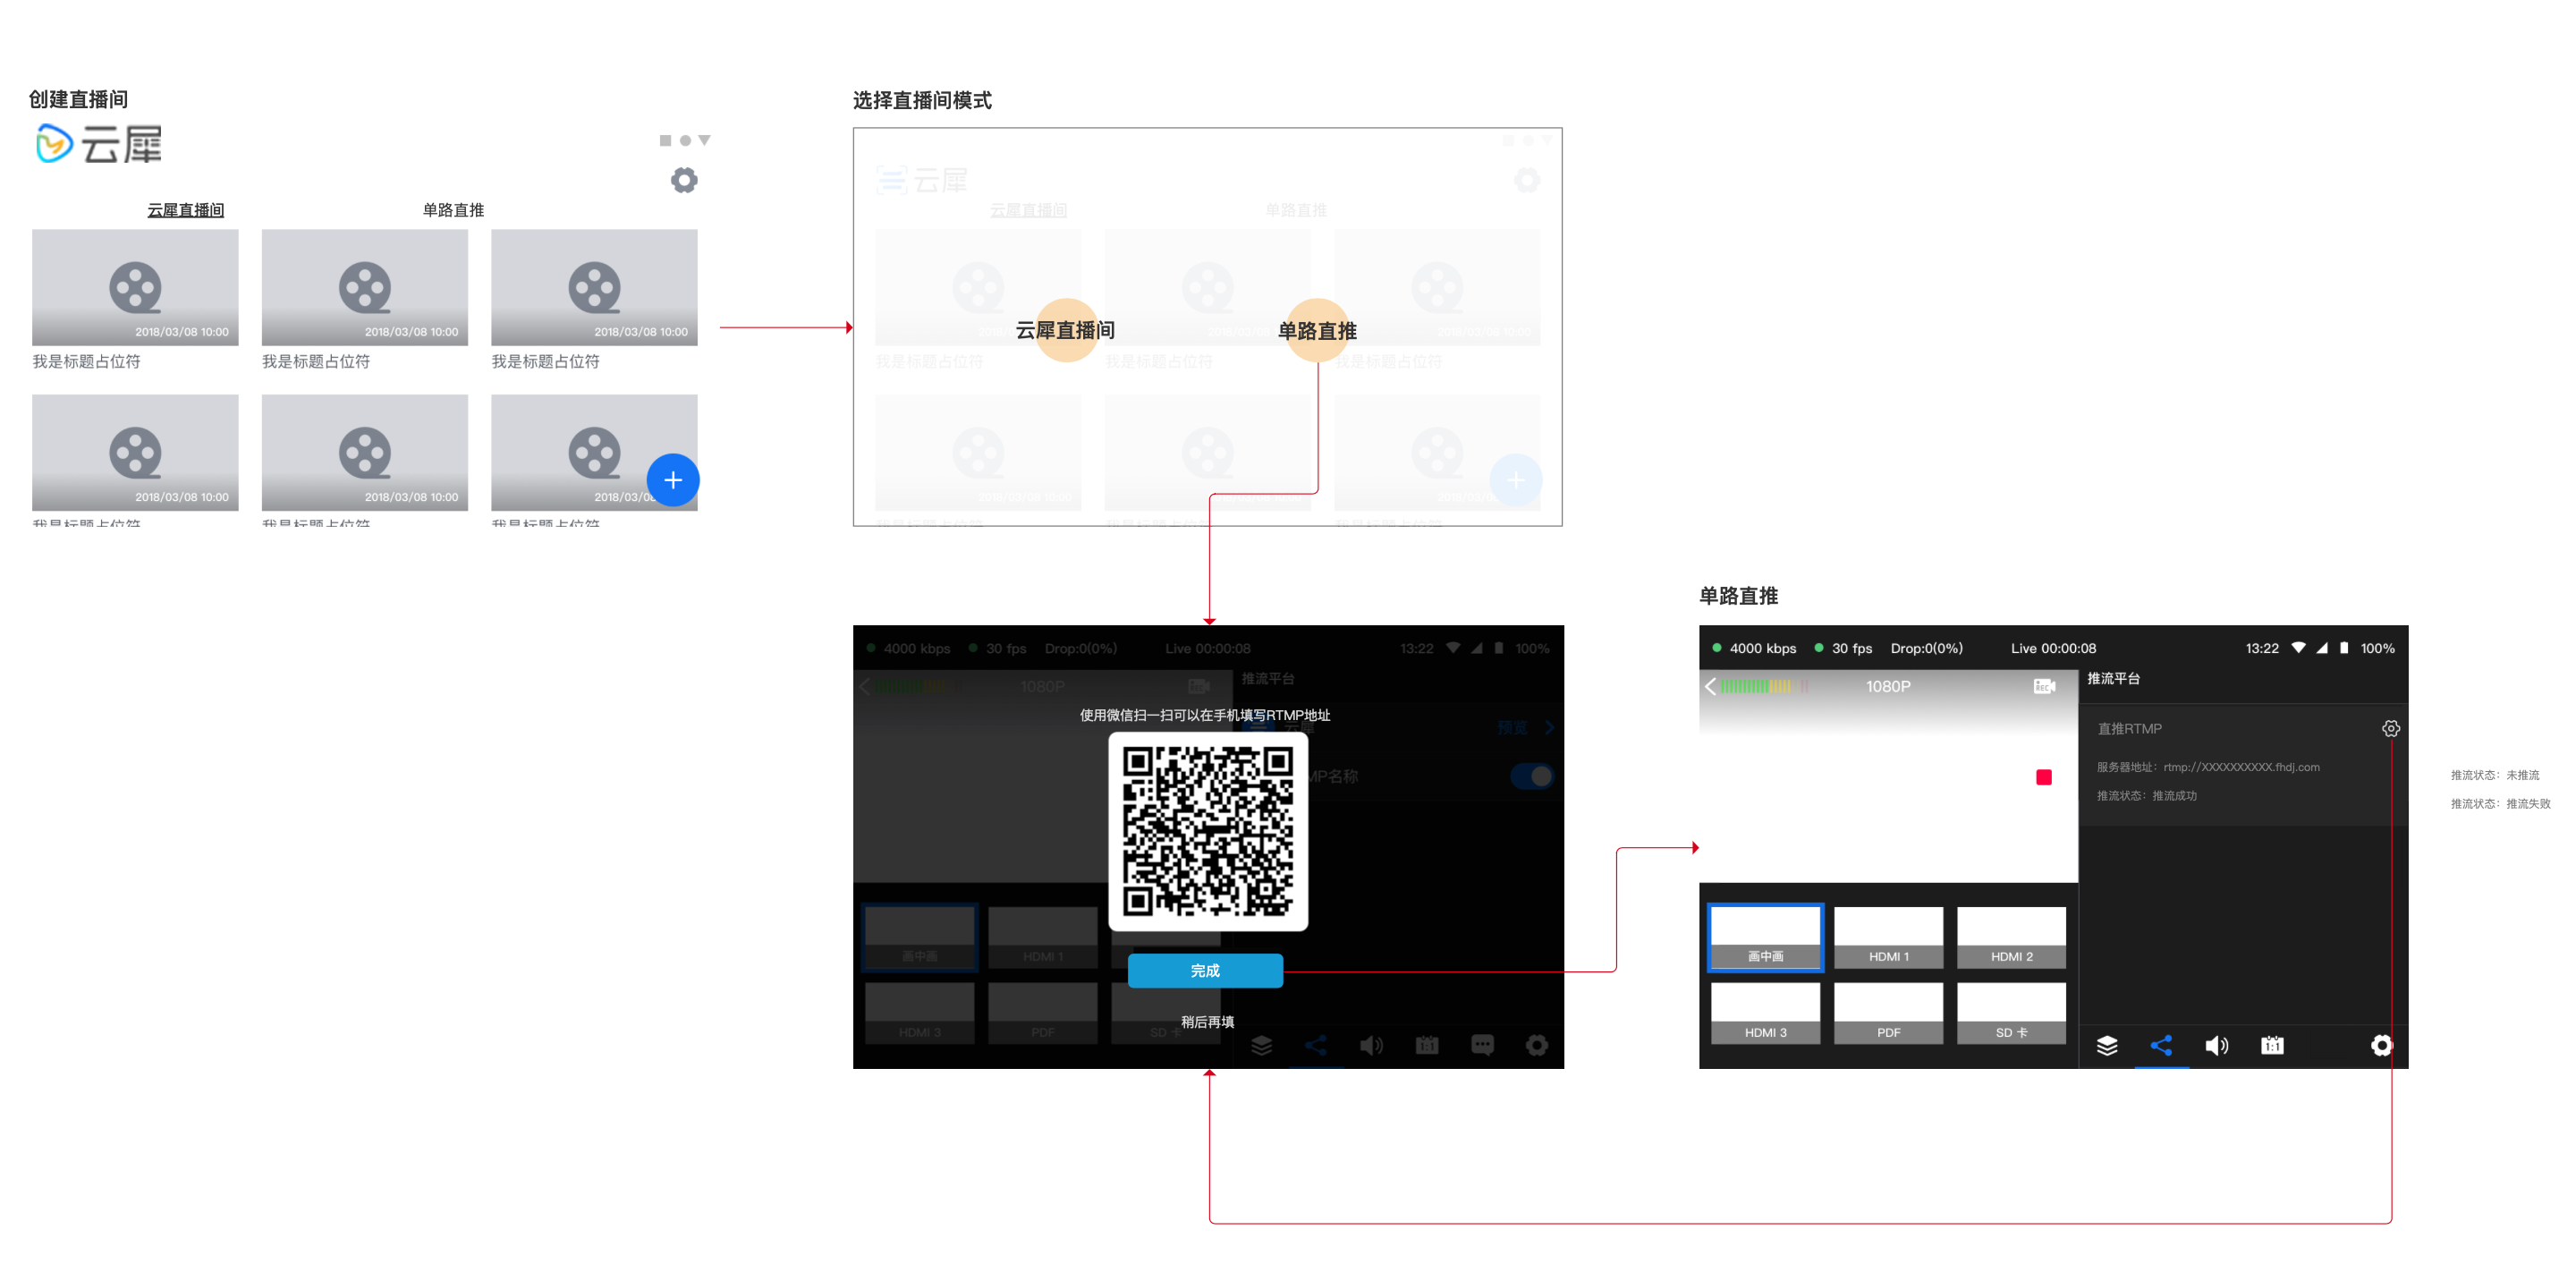Click REC camera icon in 单路直推 preview
Viewport: 2576px width, 1272px height.
2044,686
